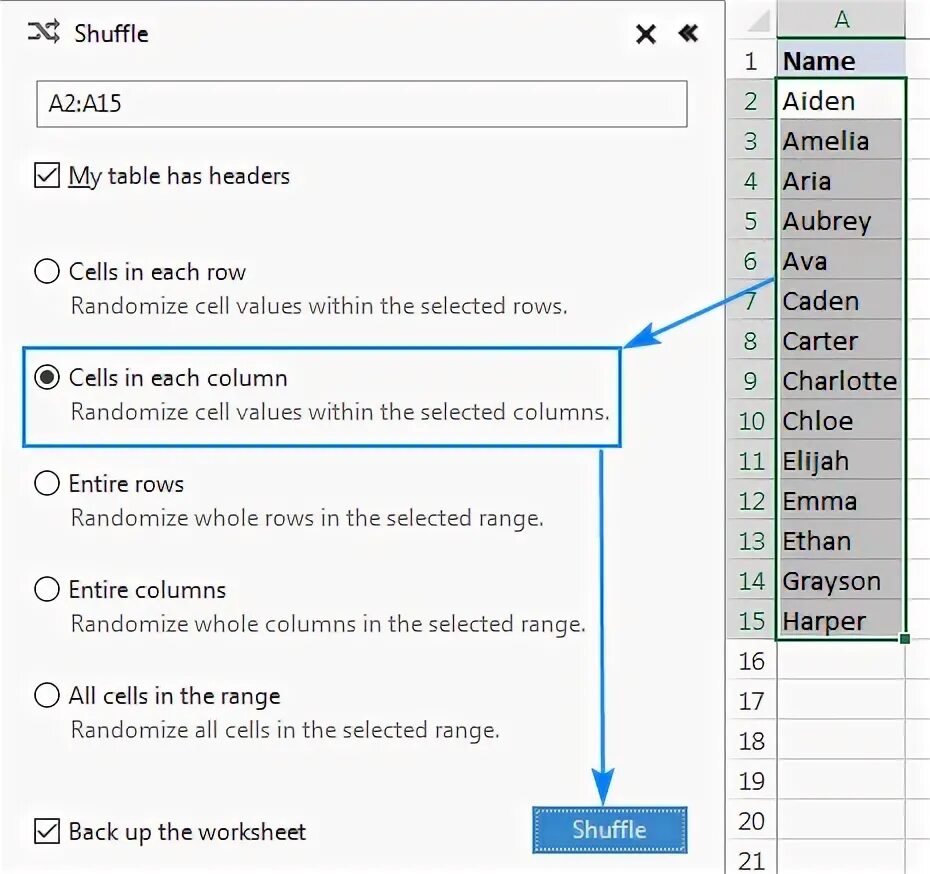Choose the Entire rows radio button
The height and width of the screenshot is (874, 930).
[47, 484]
